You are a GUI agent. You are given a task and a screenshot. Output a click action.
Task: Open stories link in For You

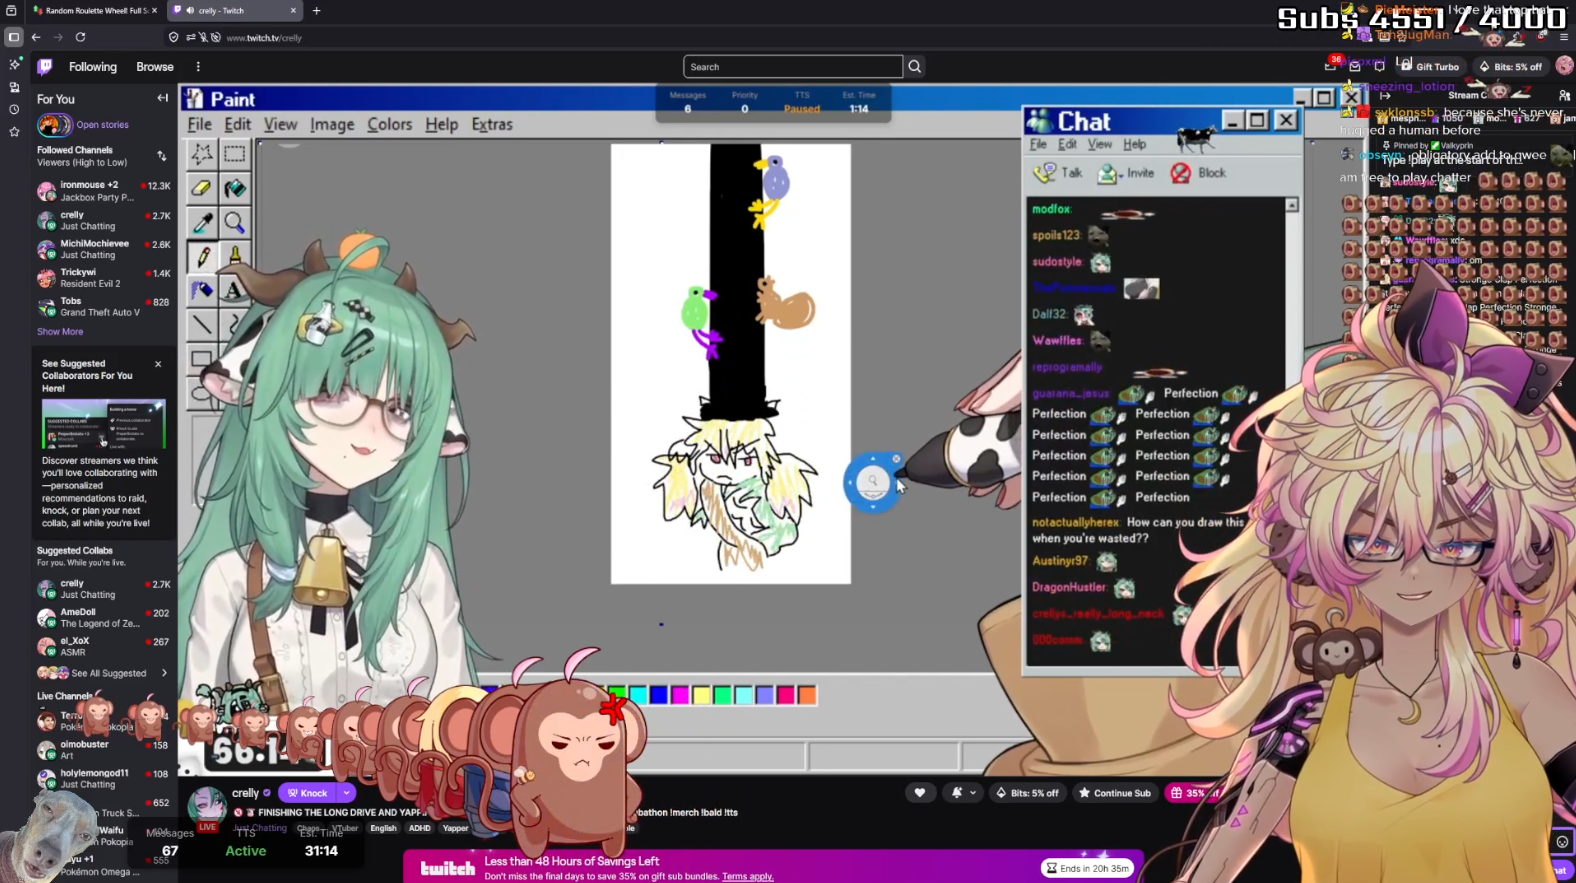point(102,125)
